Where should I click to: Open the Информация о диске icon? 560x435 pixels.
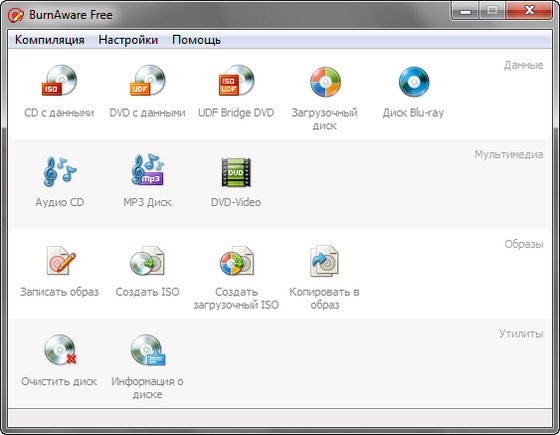pos(148,350)
